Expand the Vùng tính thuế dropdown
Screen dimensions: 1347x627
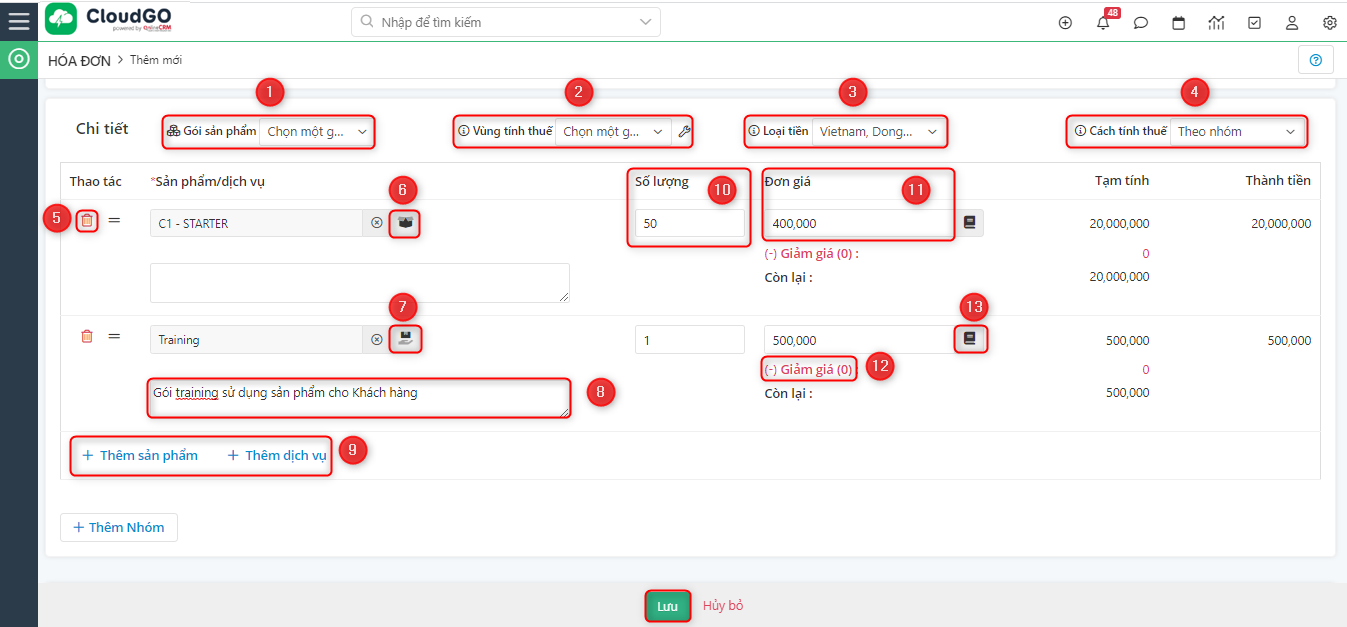612,132
